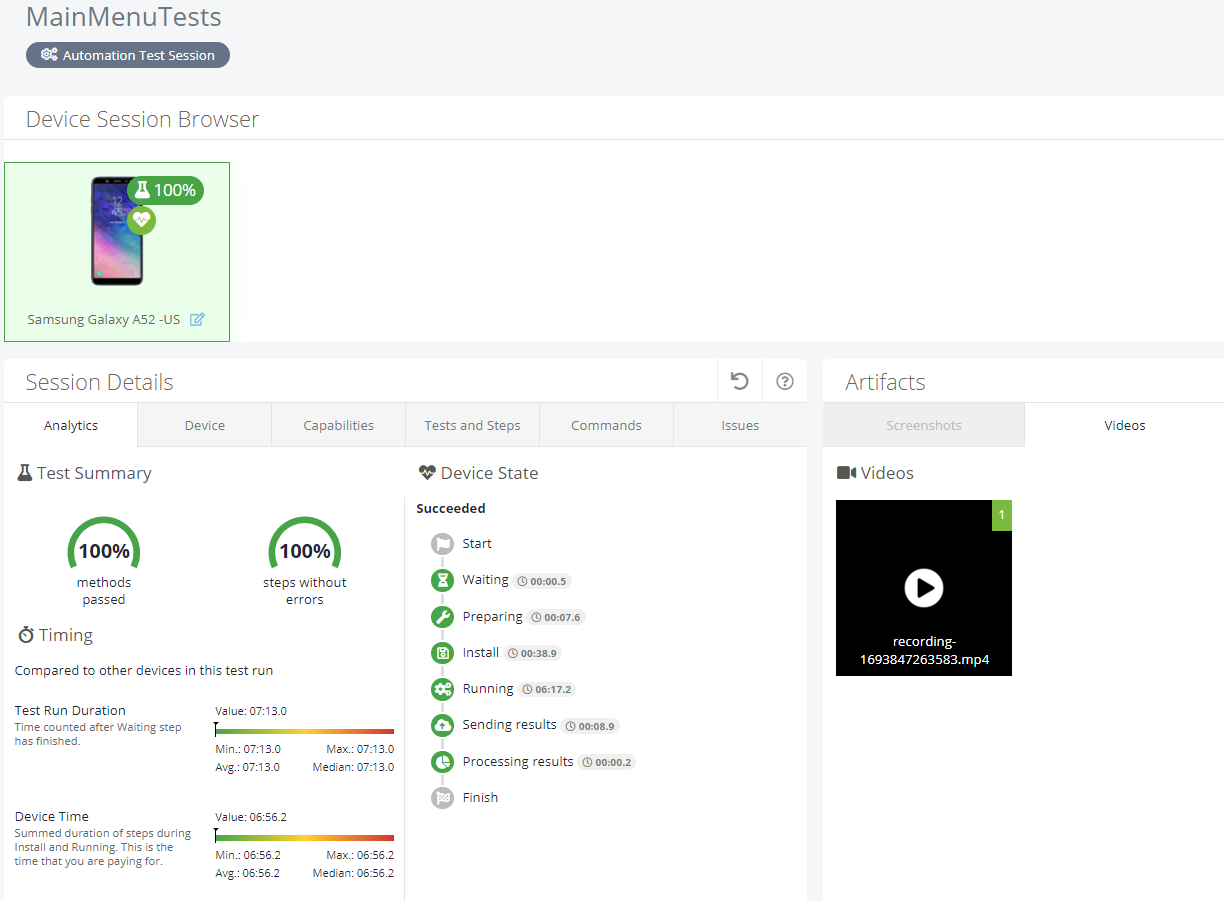Select the Preparing wrench icon

pyautogui.click(x=441, y=616)
